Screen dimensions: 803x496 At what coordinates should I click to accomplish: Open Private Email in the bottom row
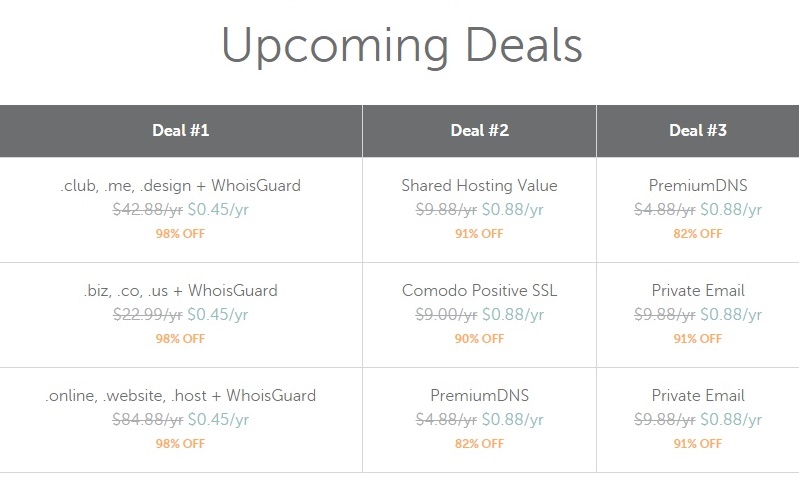tap(698, 396)
